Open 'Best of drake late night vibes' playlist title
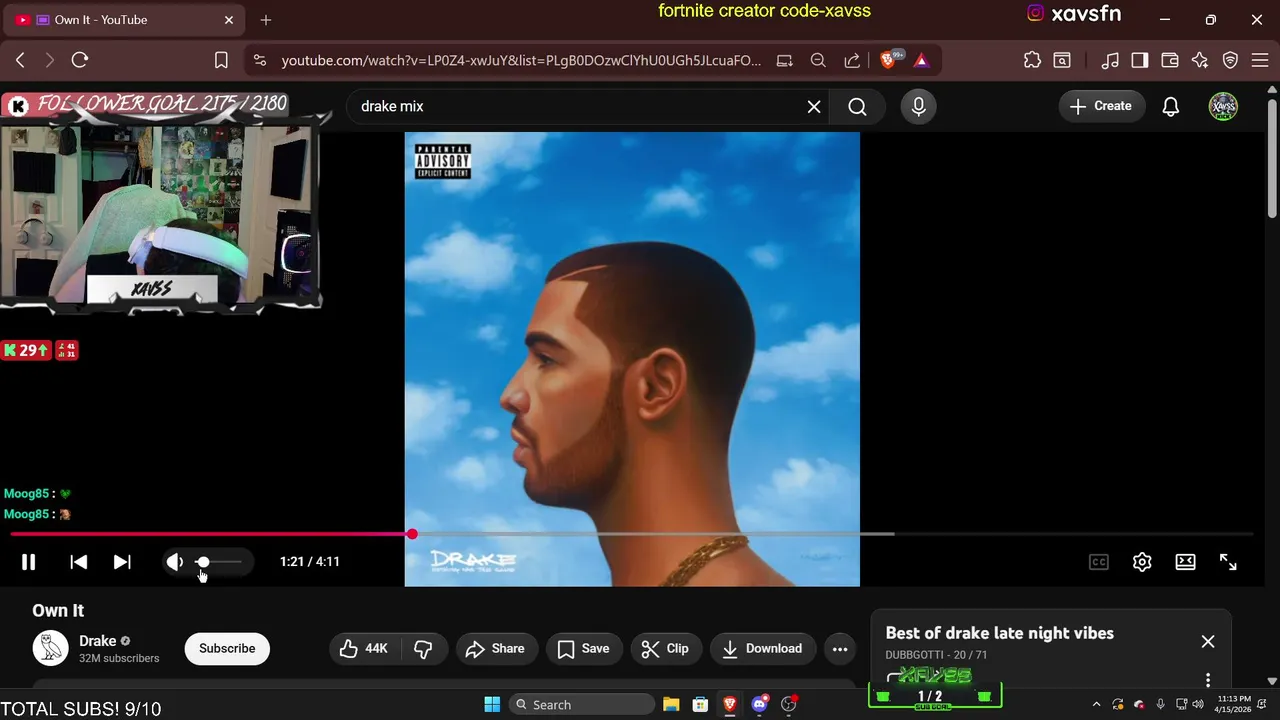This screenshot has width=1280, height=720. click(999, 633)
